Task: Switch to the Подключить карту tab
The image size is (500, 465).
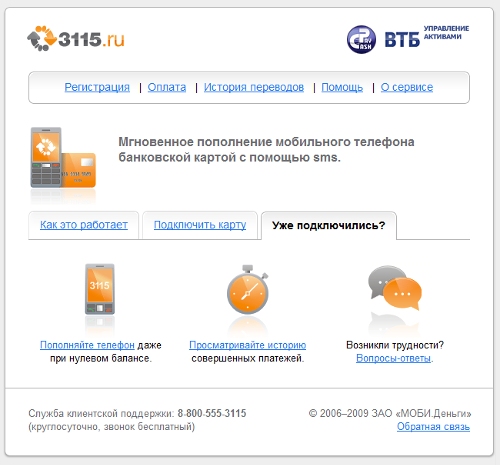Action: tap(200, 225)
